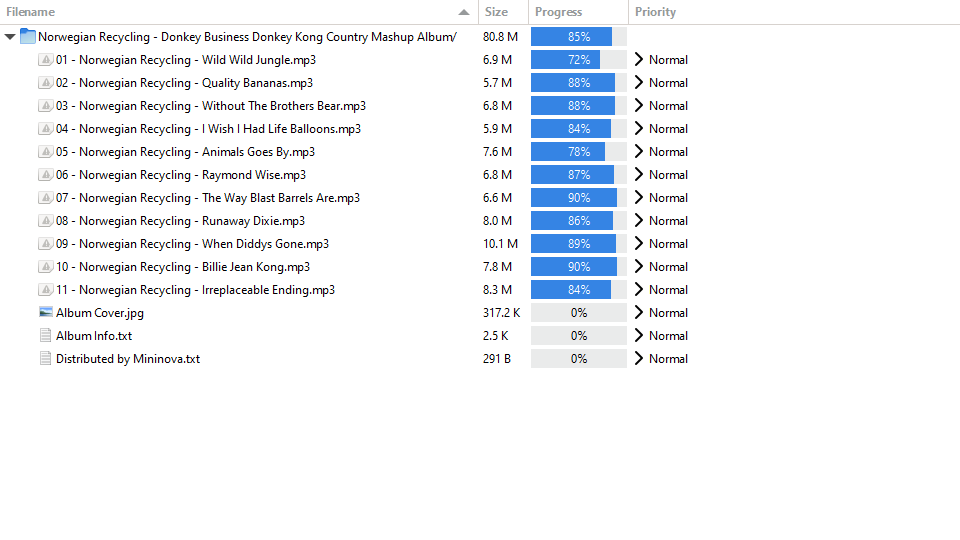The width and height of the screenshot is (960, 540).
Task: Select file 01 - Wild Wild Jungle.mp3
Action: click(186, 60)
